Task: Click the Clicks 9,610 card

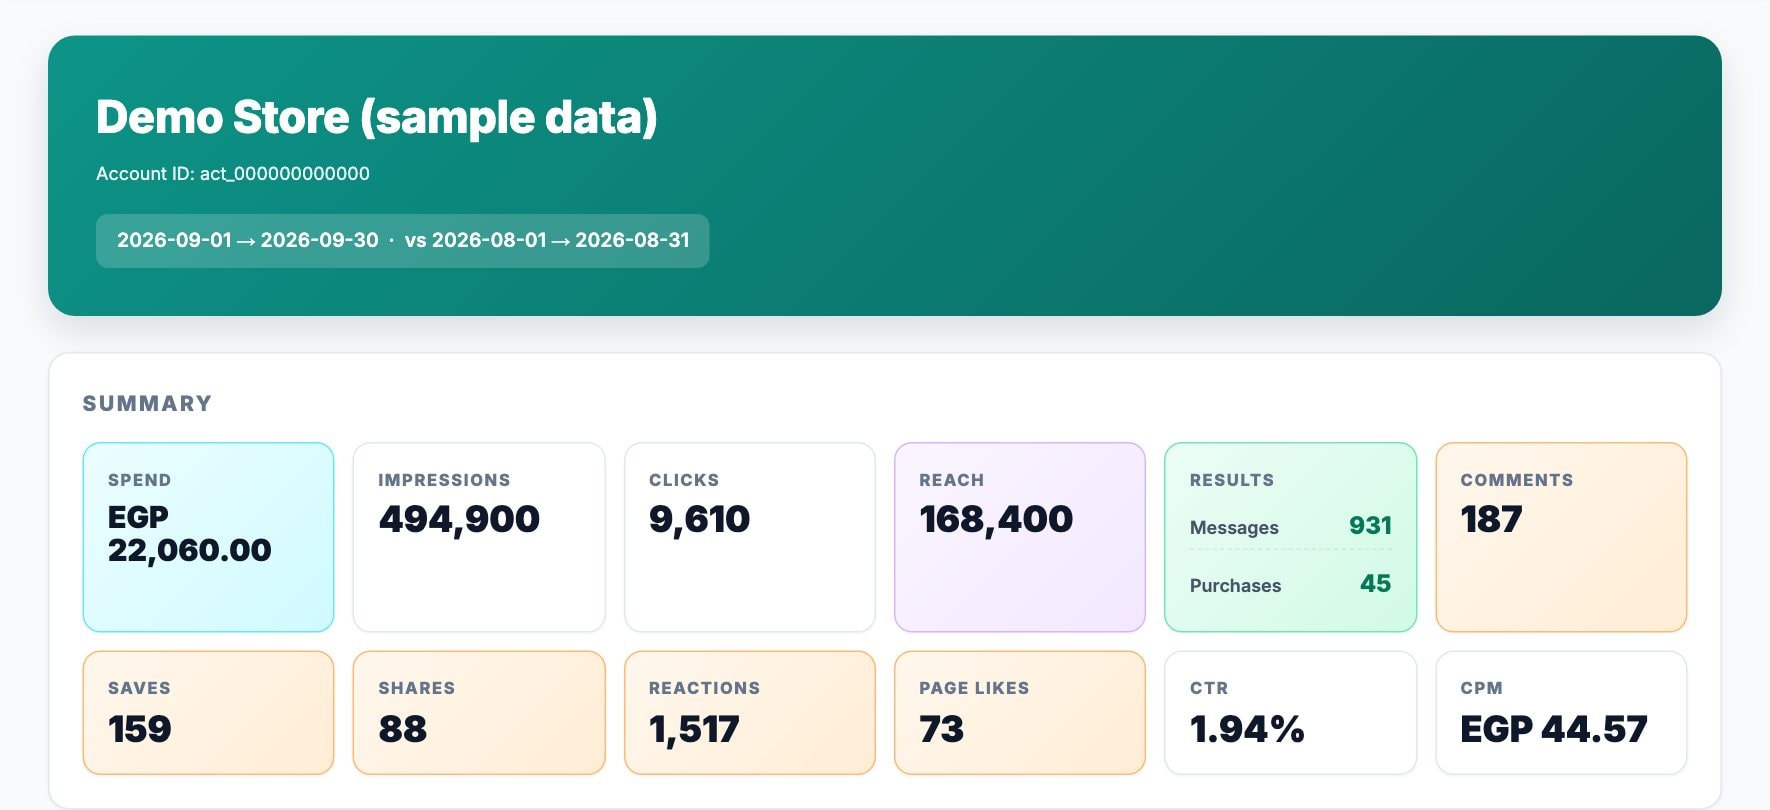Action: pos(750,537)
